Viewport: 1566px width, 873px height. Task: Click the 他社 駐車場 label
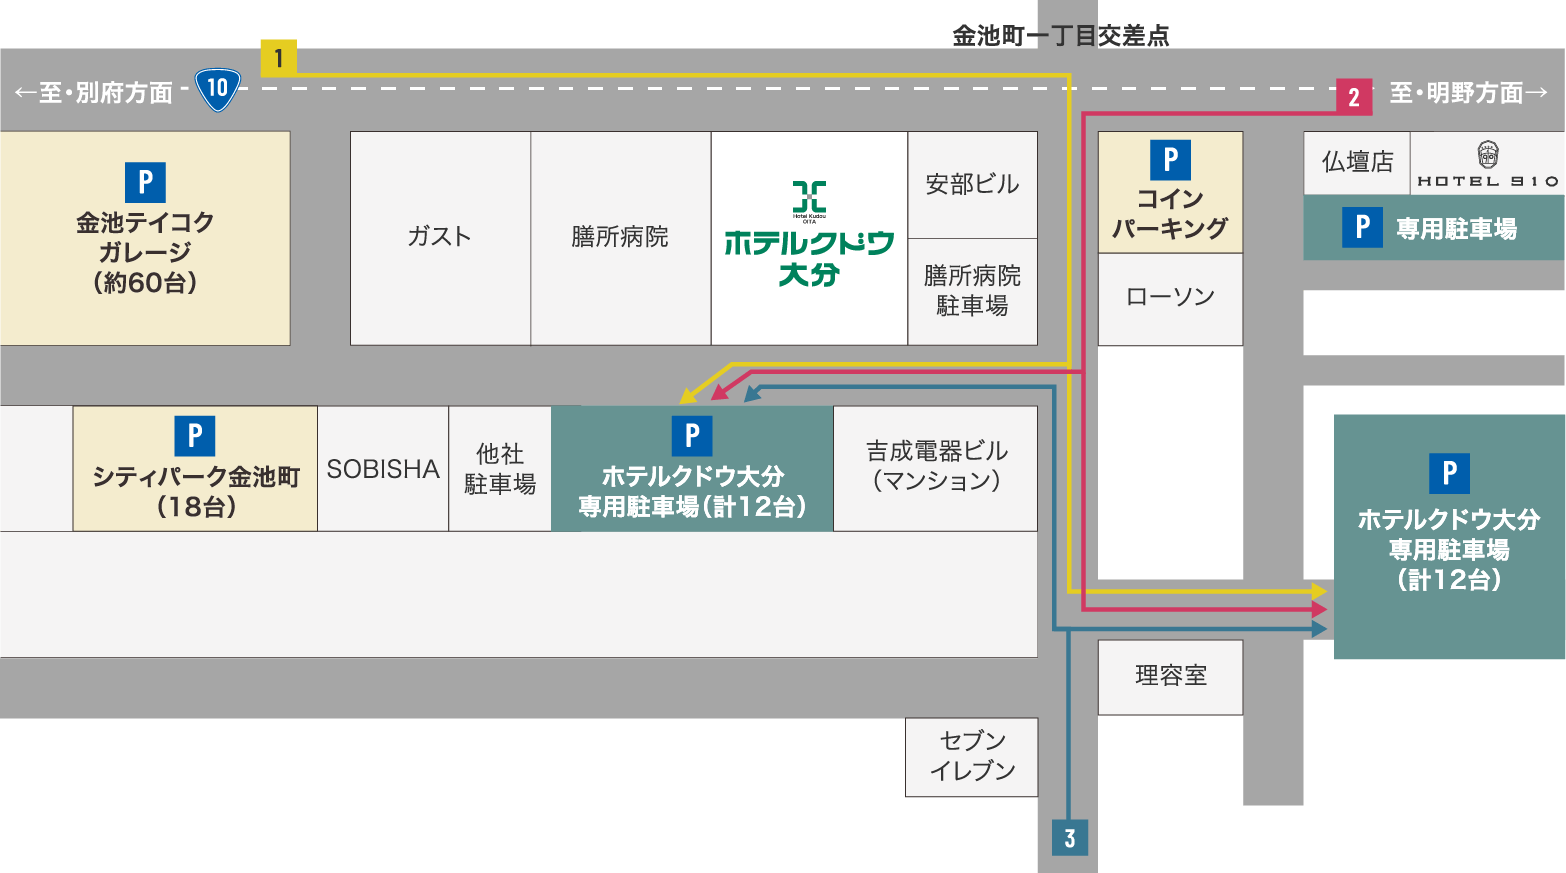500,469
